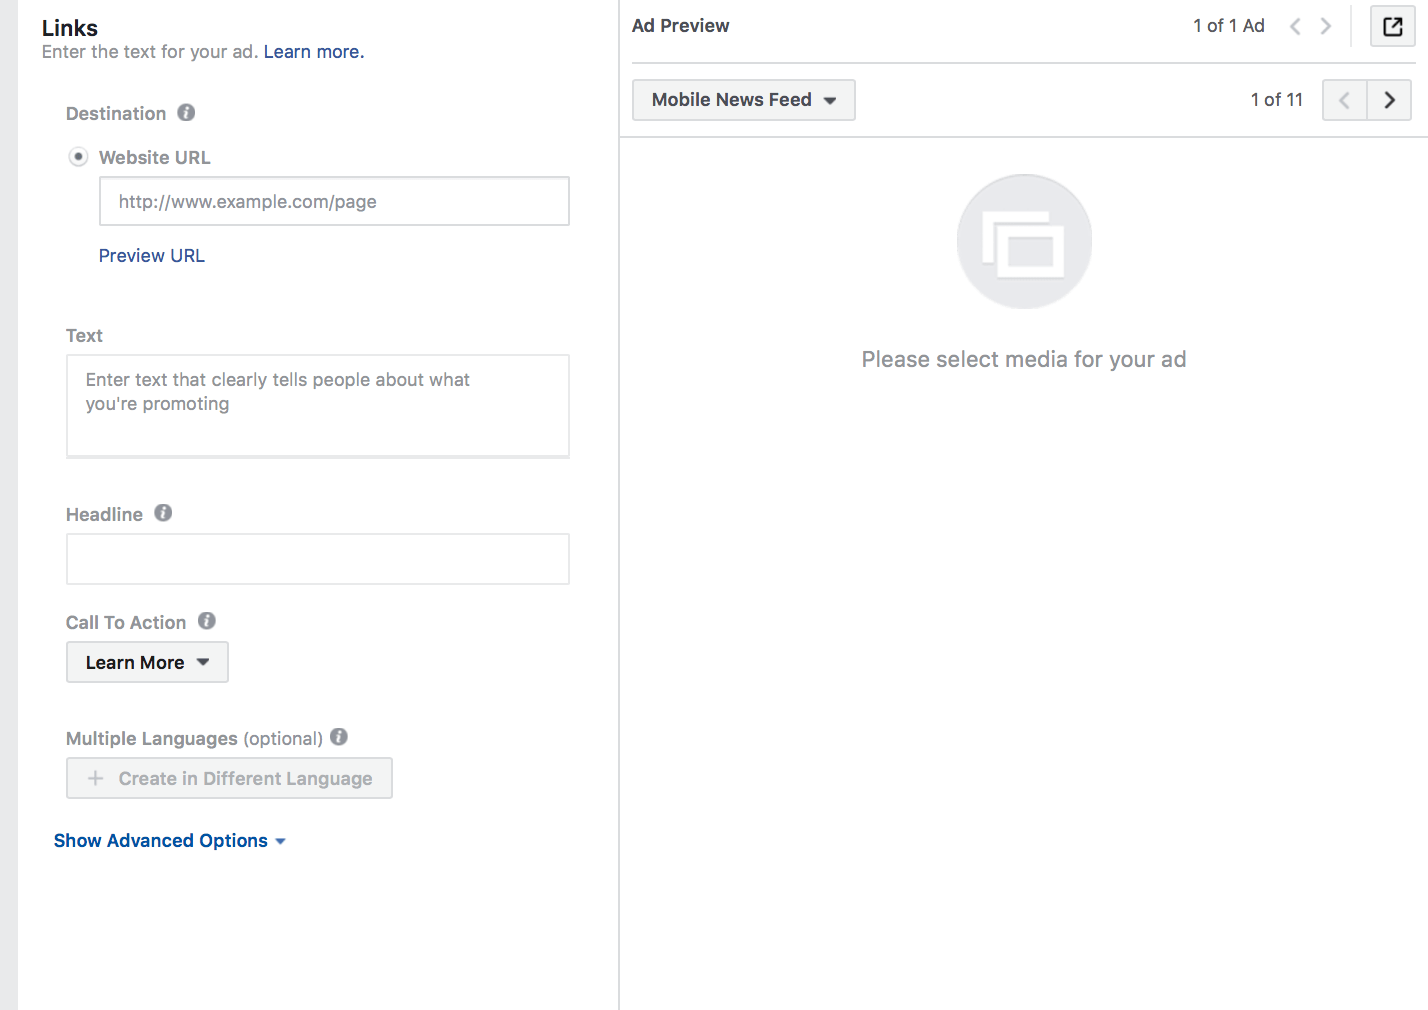Click the Headline info icon
The image size is (1428, 1010).
point(163,512)
